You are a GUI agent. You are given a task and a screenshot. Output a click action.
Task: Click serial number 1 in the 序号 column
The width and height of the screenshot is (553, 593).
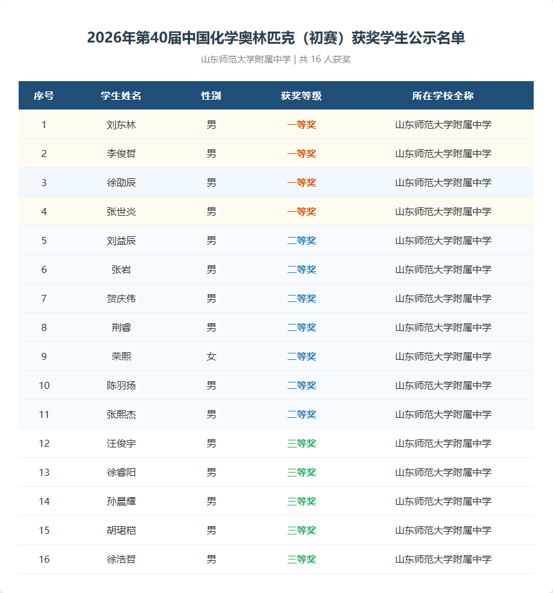click(44, 125)
